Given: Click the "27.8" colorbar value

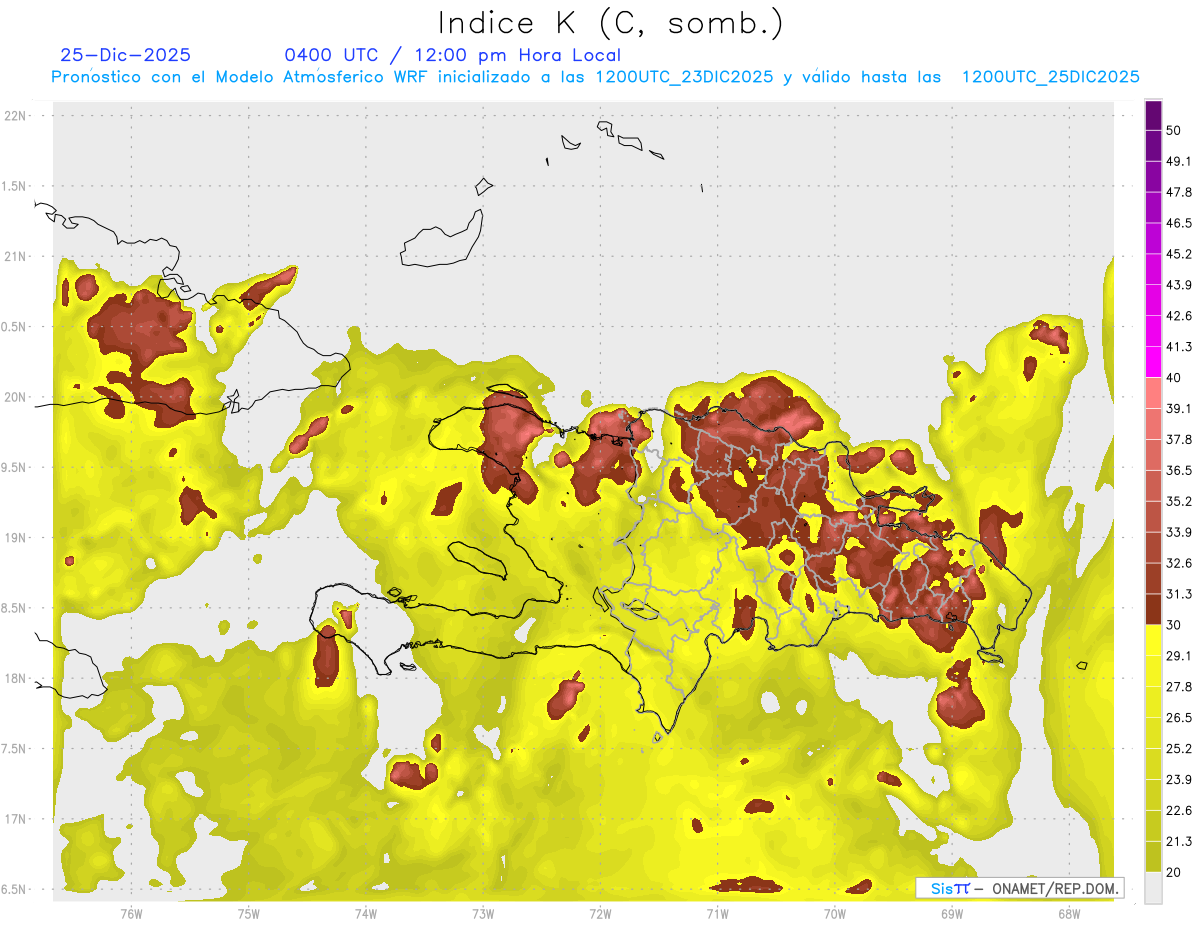Looking at the screenshot, I should [x=1179, y=687].
